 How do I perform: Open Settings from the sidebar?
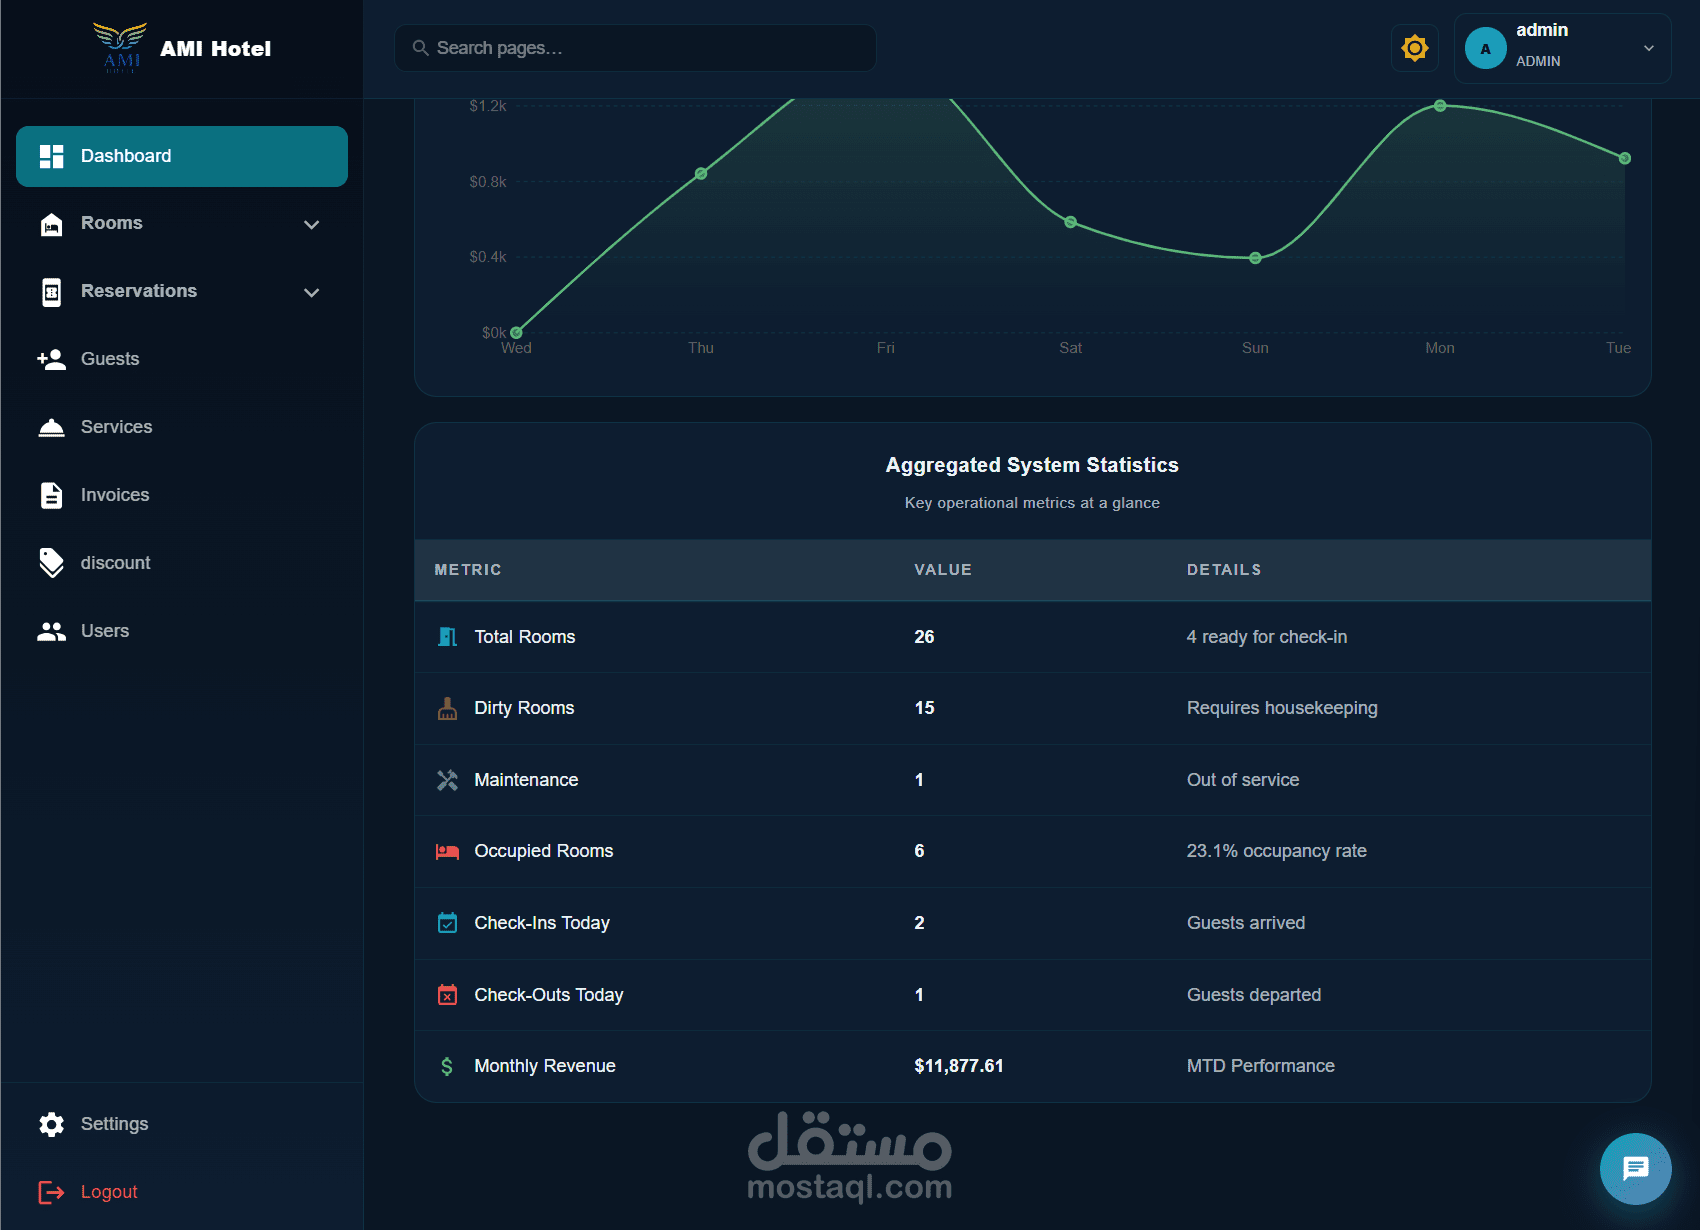182,1124
